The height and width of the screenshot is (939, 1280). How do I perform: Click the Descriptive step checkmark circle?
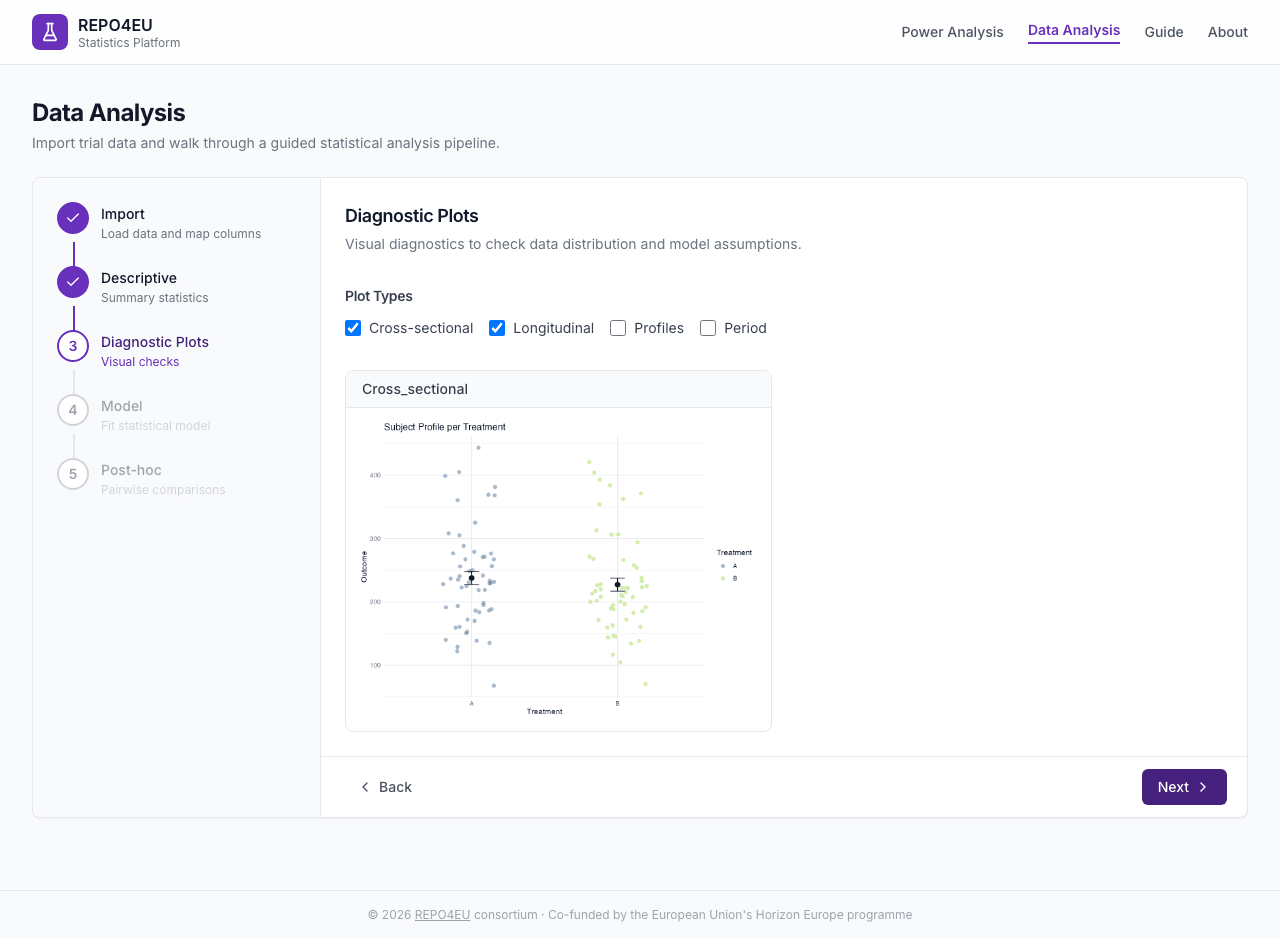[73, 282]
